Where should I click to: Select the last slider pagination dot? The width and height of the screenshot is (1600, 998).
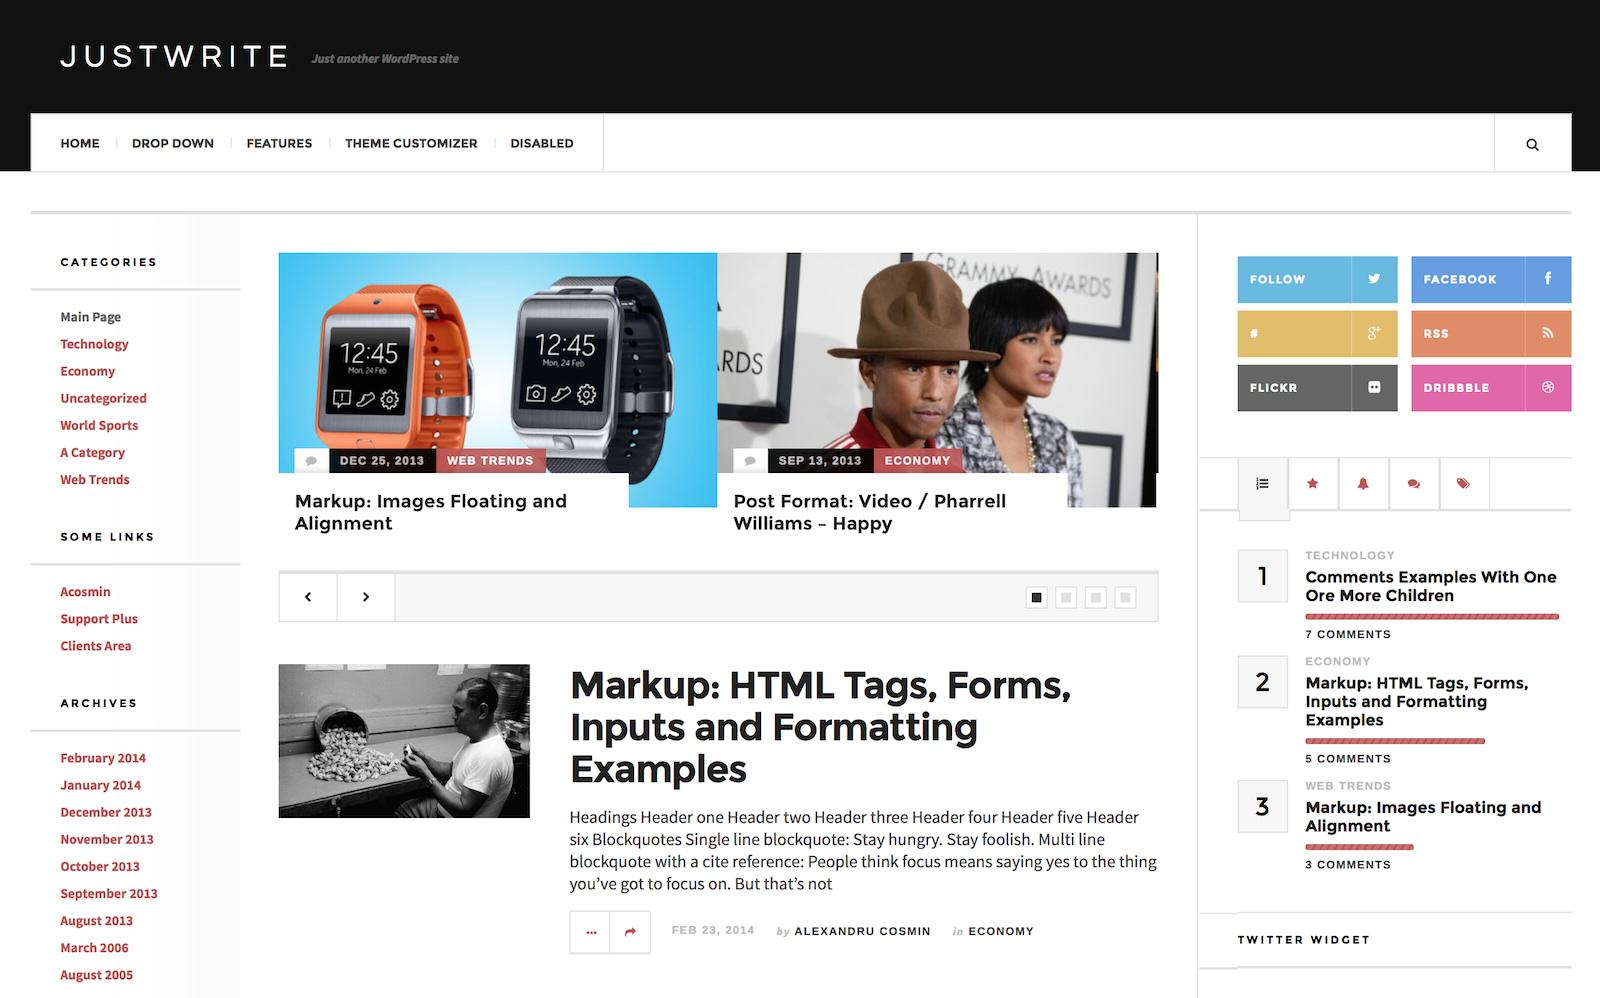1125,598
